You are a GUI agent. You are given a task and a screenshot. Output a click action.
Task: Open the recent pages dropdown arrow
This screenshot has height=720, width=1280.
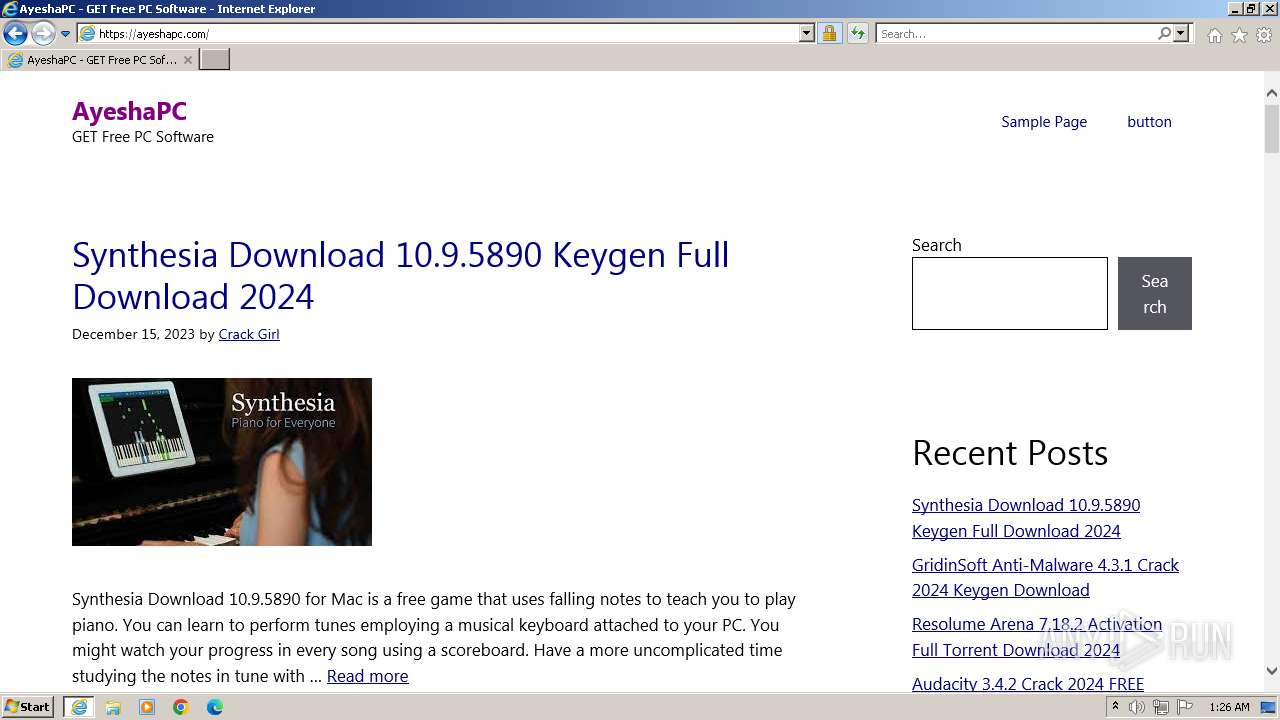point(65,34)
